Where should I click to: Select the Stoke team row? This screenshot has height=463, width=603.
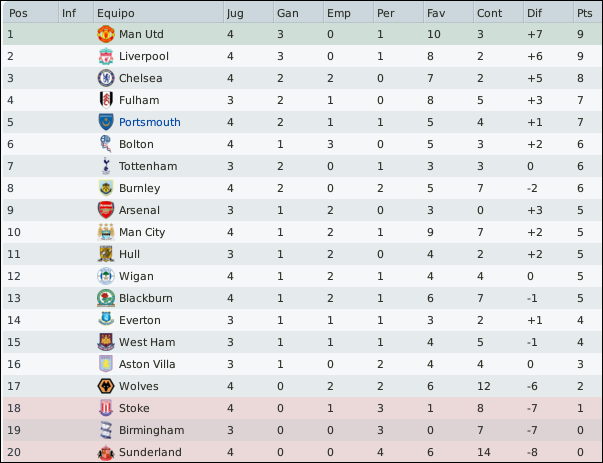pos(302,408)
